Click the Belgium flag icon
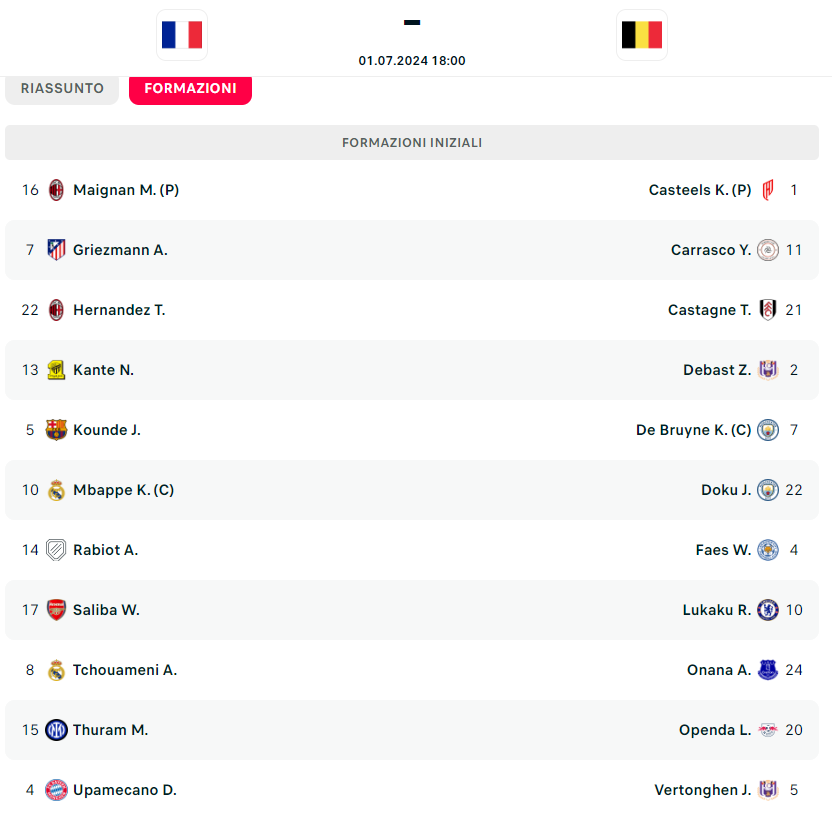 tap(642, 35)
